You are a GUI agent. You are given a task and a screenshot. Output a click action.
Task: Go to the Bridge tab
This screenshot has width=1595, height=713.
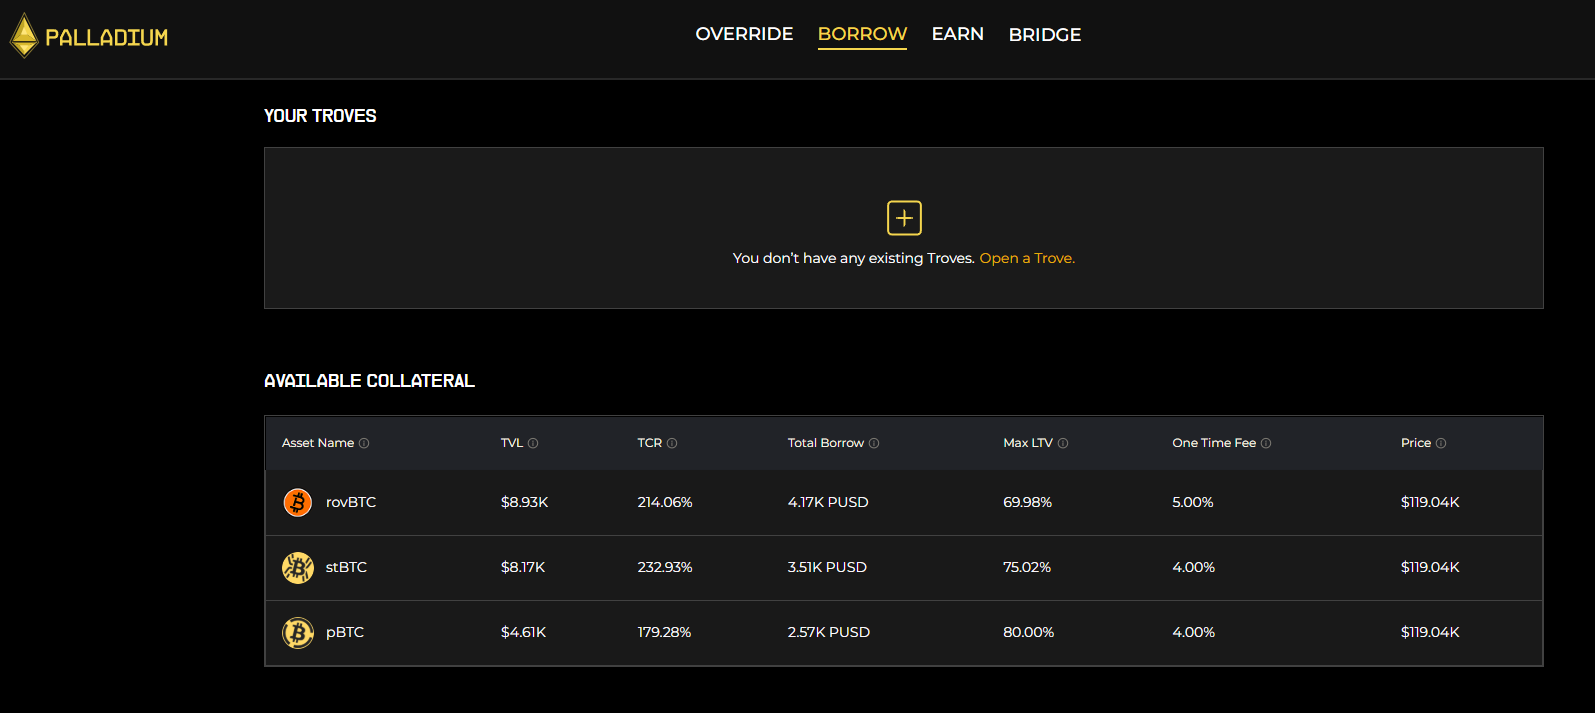coord(1044,35)
